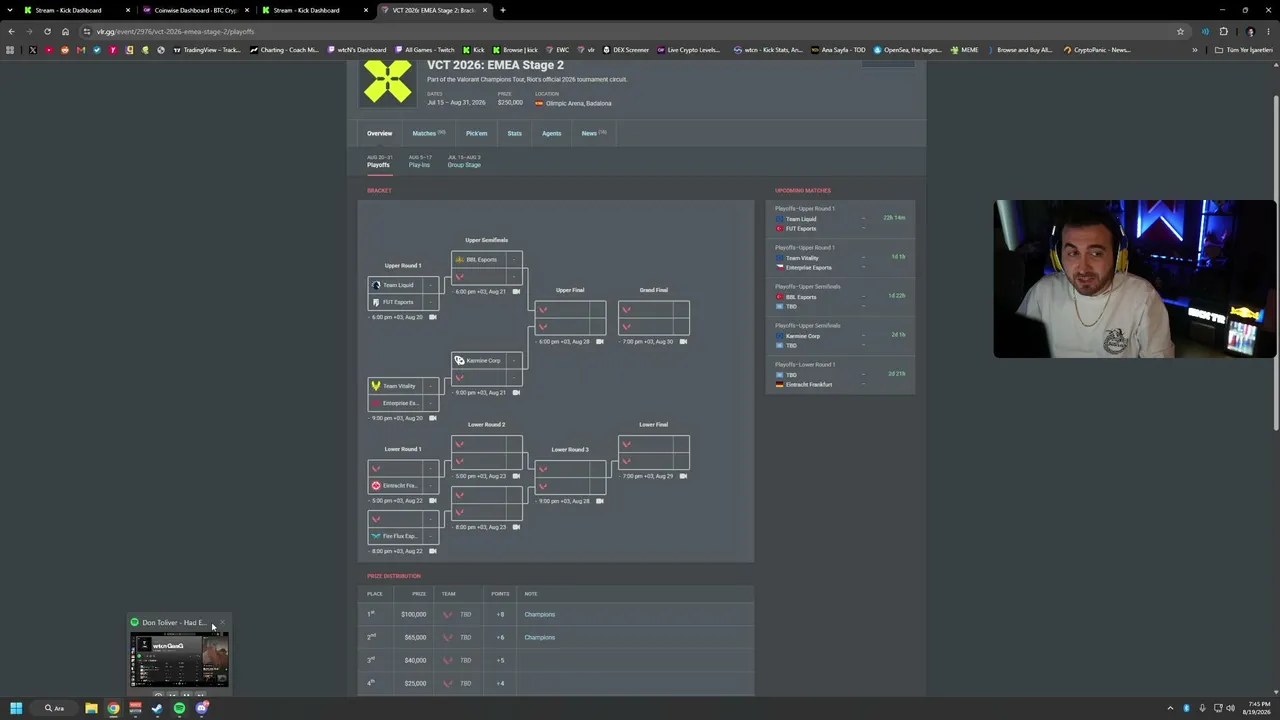
Task: Click BBL Esports in the Upper Semifinals bracket
Action: [x=487, y=260]
